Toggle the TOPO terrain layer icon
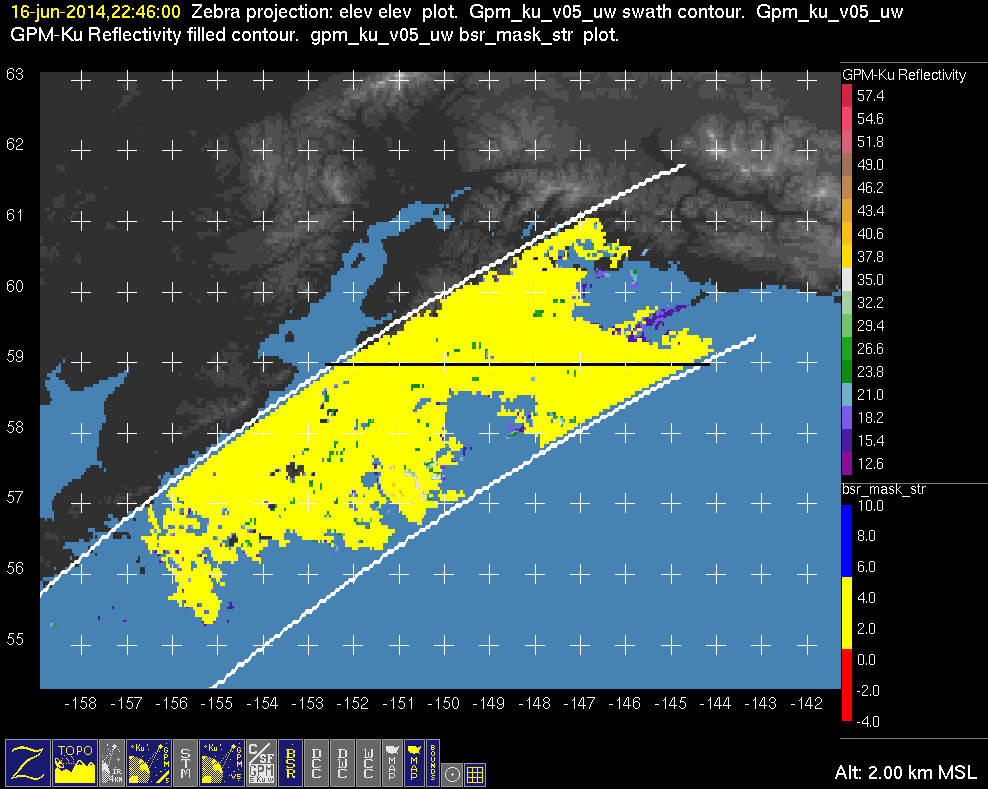This screenshot has width=988, height=789. pos(76,762)
